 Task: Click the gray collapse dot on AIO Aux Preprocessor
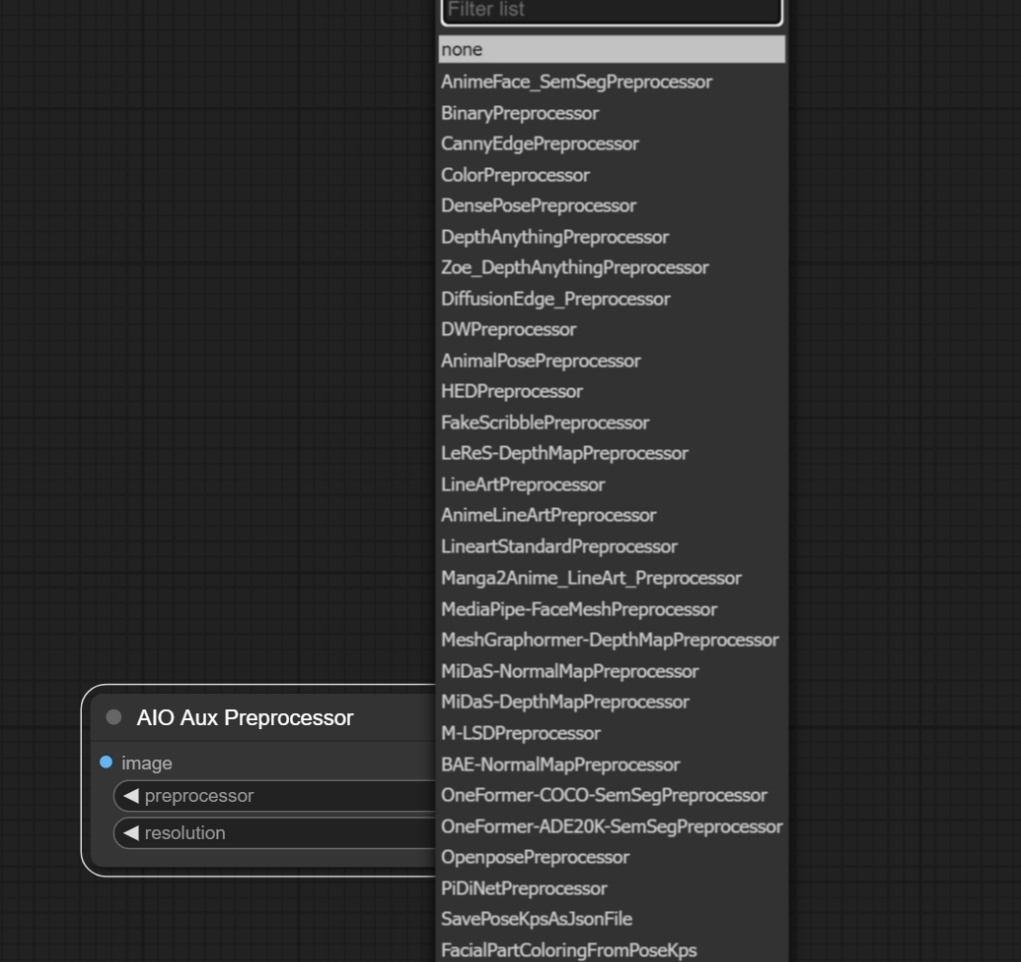[x=113, y=718]
